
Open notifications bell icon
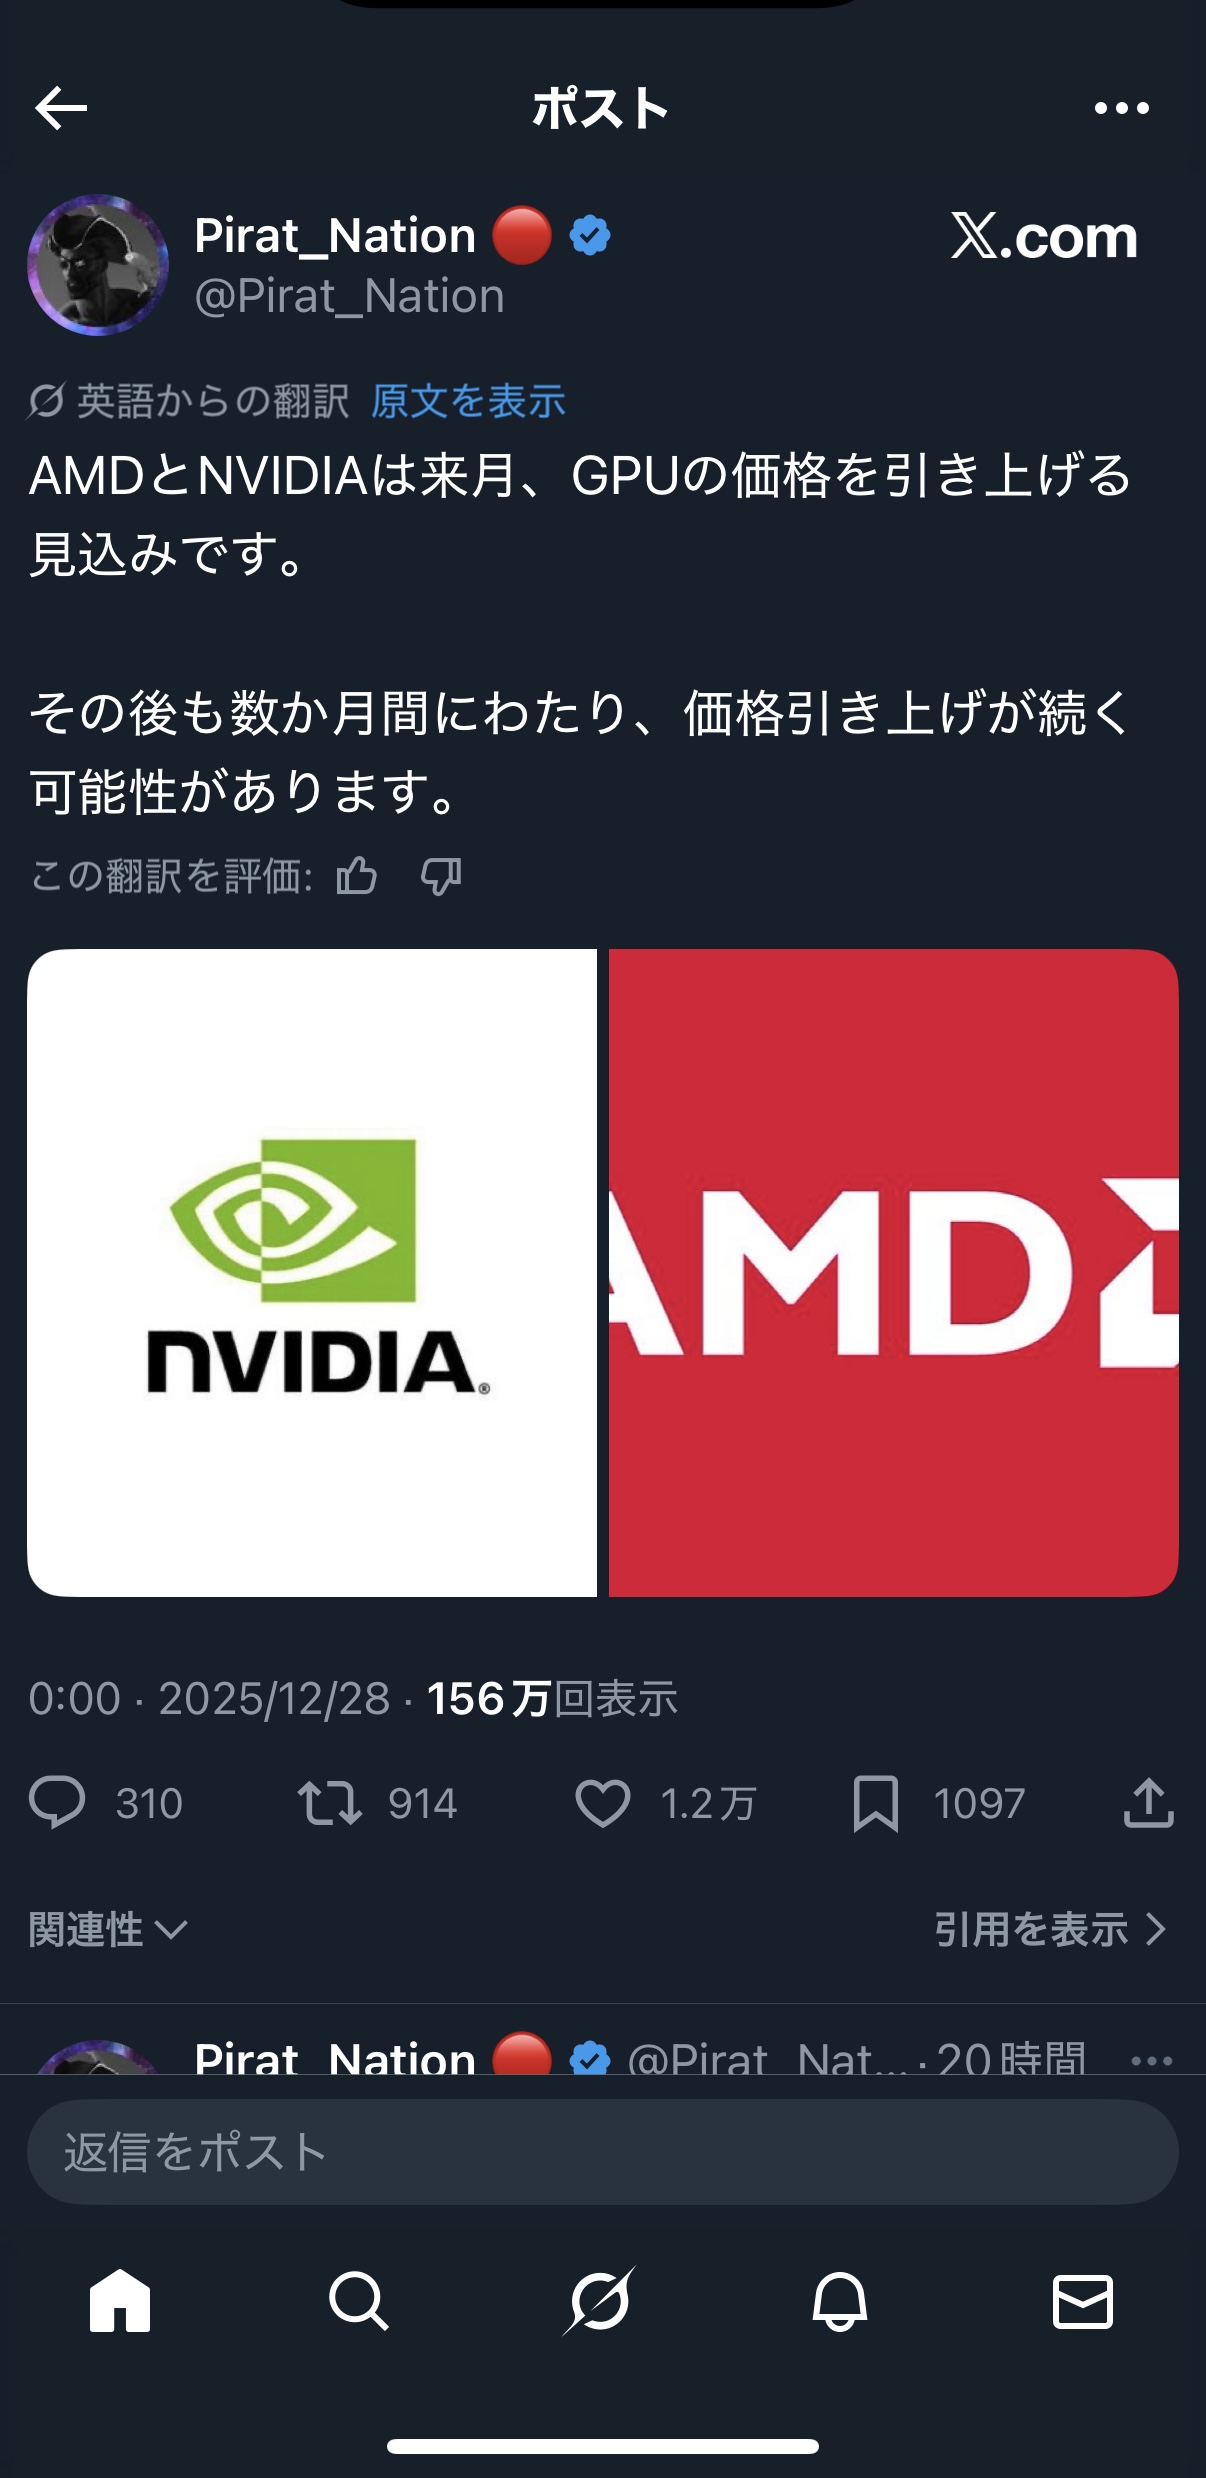click(840, 2301)
